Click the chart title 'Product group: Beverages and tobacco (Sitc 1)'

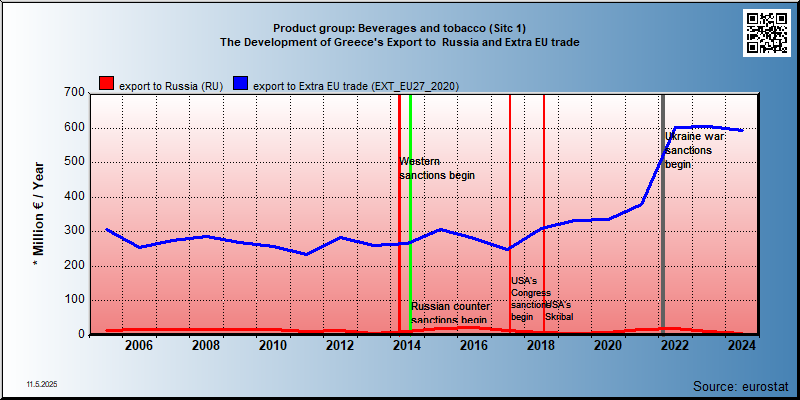click(x=399, y=28)
